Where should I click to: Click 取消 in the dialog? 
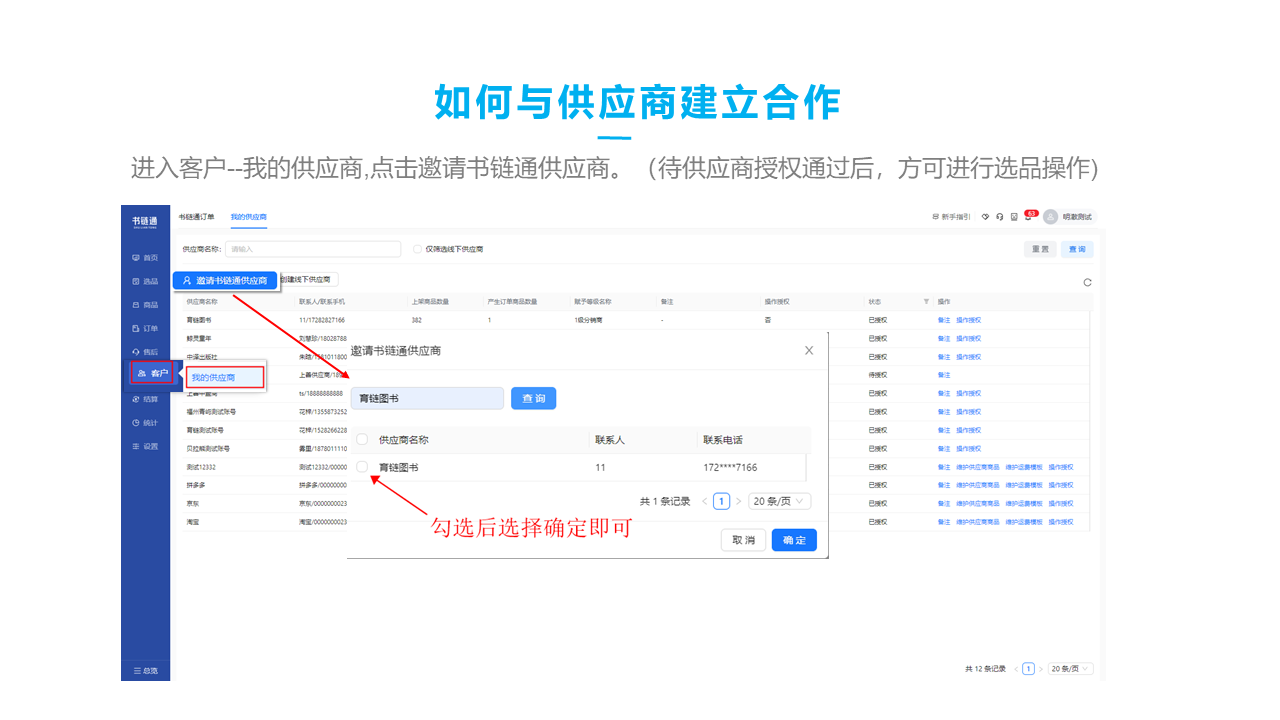pos(743,540)
